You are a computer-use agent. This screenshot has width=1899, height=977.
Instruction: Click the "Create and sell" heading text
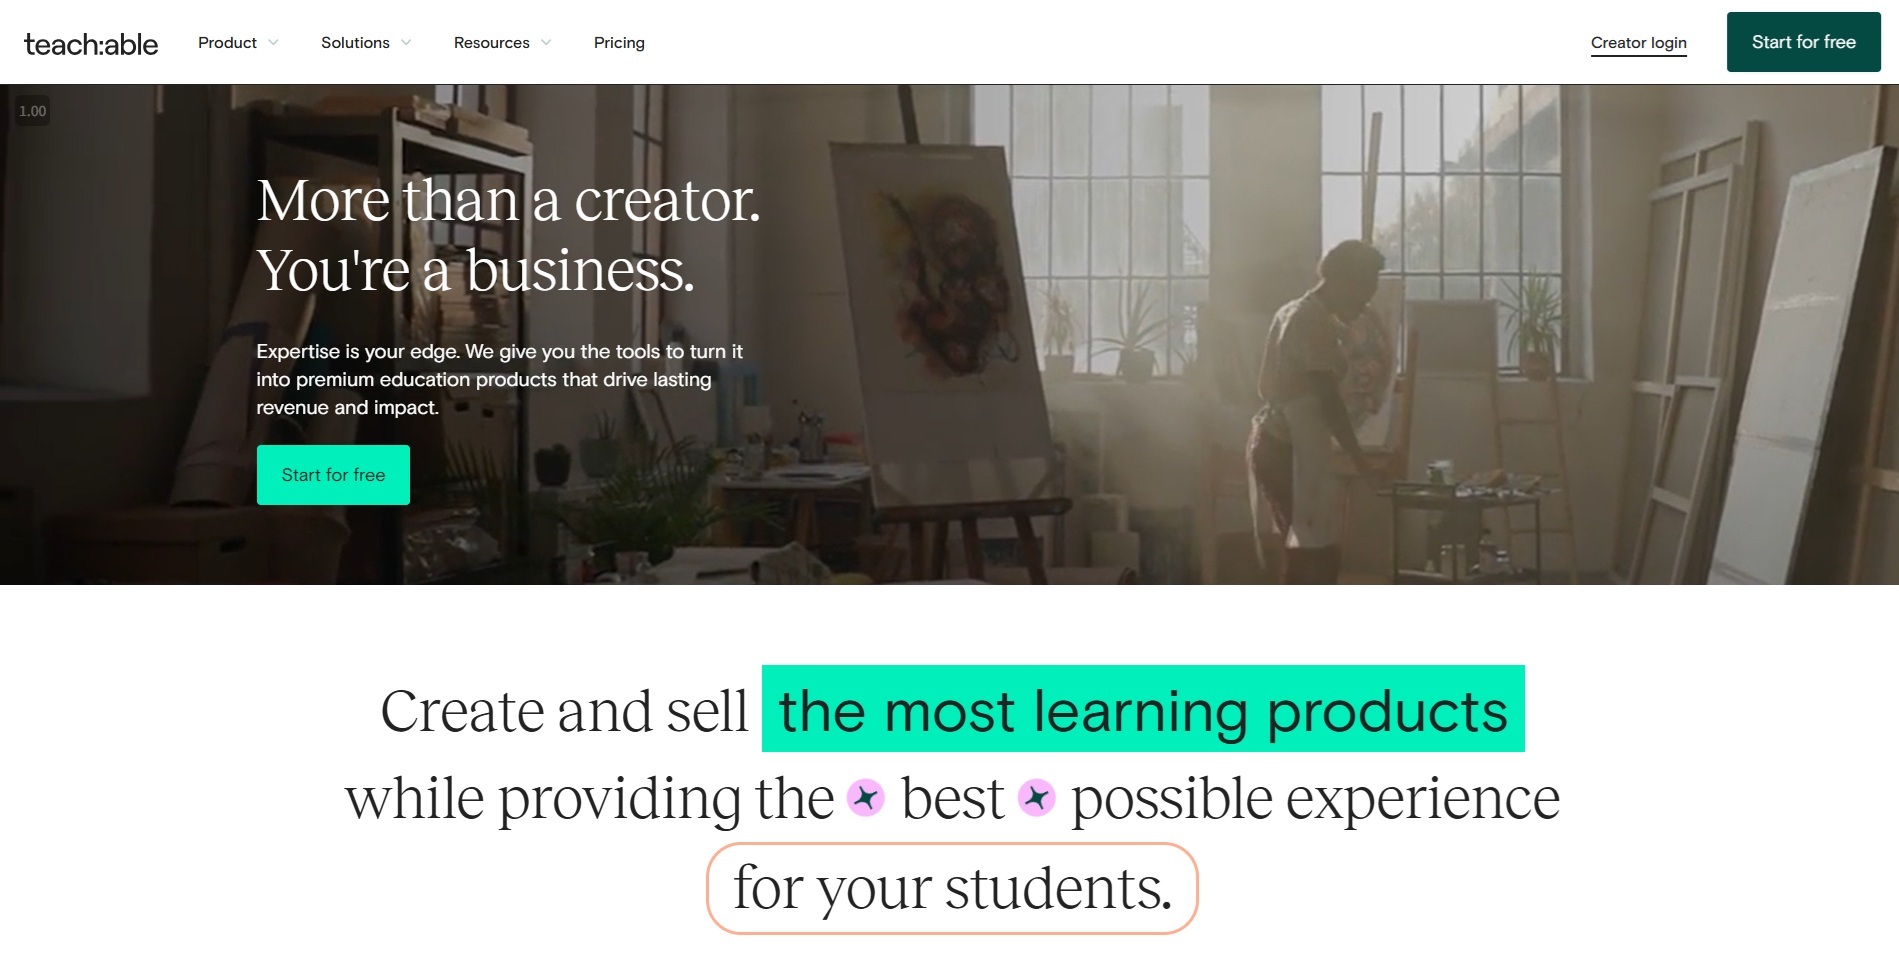pyautogui.click(x=564, y=711)
